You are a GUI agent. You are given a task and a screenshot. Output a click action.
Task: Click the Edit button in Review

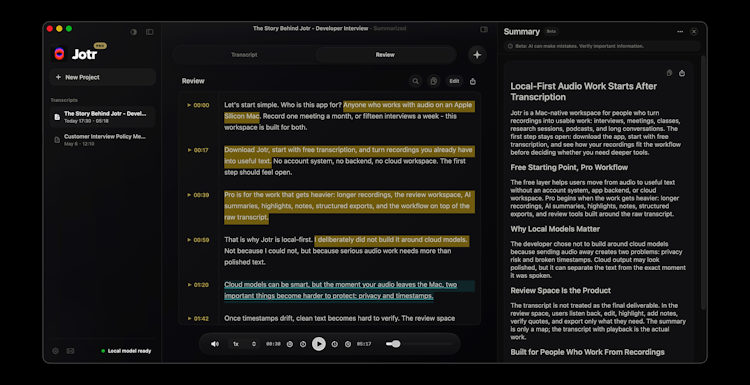point(454,81)
